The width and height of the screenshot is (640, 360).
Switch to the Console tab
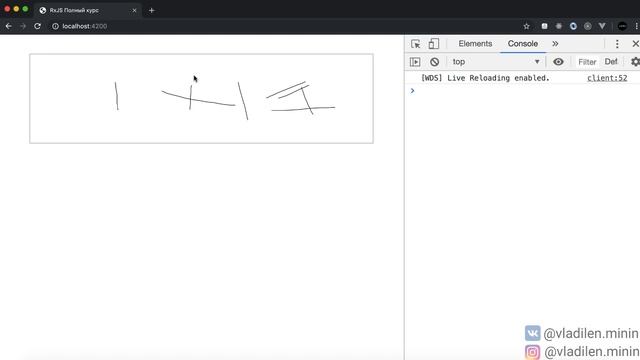522,44
